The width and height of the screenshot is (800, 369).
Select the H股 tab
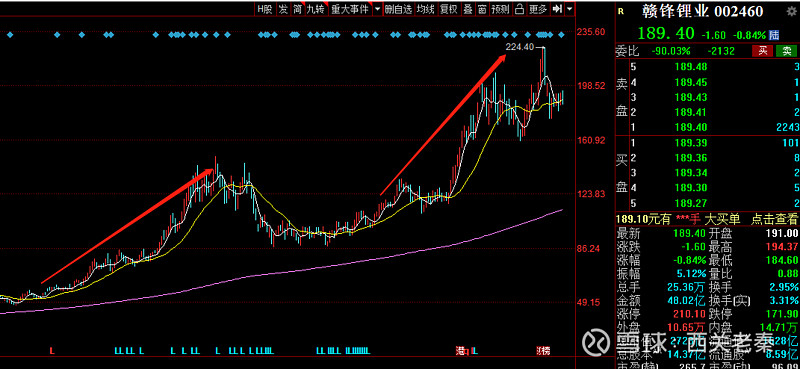pyautogui.click(x=264, y=9)
